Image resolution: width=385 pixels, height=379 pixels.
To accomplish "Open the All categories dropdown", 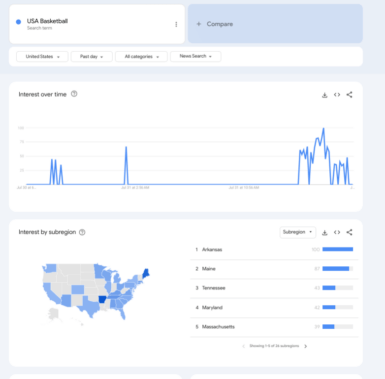I will (141, 57).
